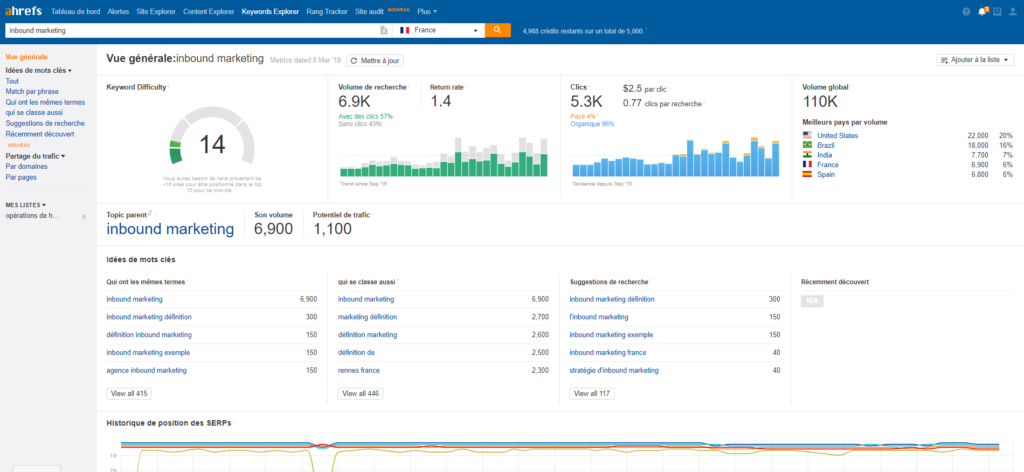Screen dimensions: 1024x472
Task: Open the parent topic inbound marketing link
Action: [x=170, y=229]
